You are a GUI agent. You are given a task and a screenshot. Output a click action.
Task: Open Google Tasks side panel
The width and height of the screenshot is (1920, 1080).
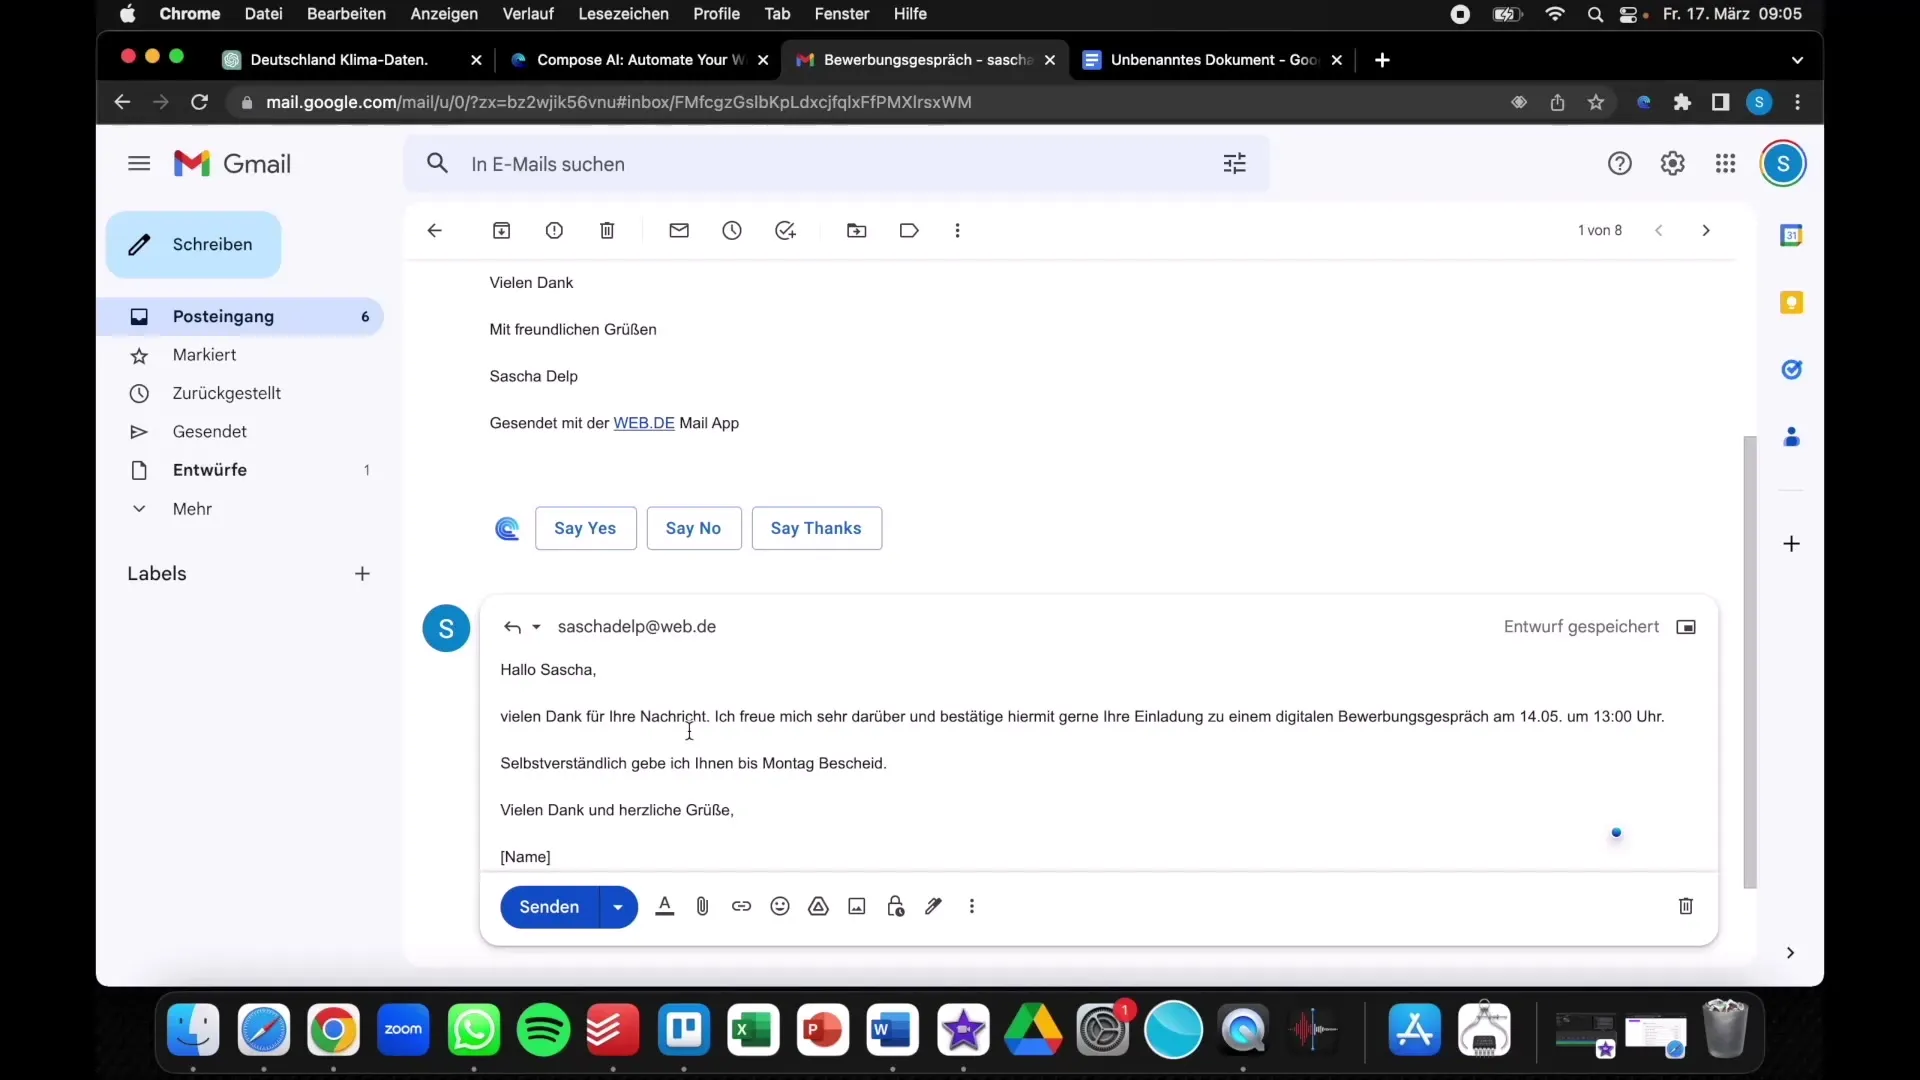coord(1791,370)
